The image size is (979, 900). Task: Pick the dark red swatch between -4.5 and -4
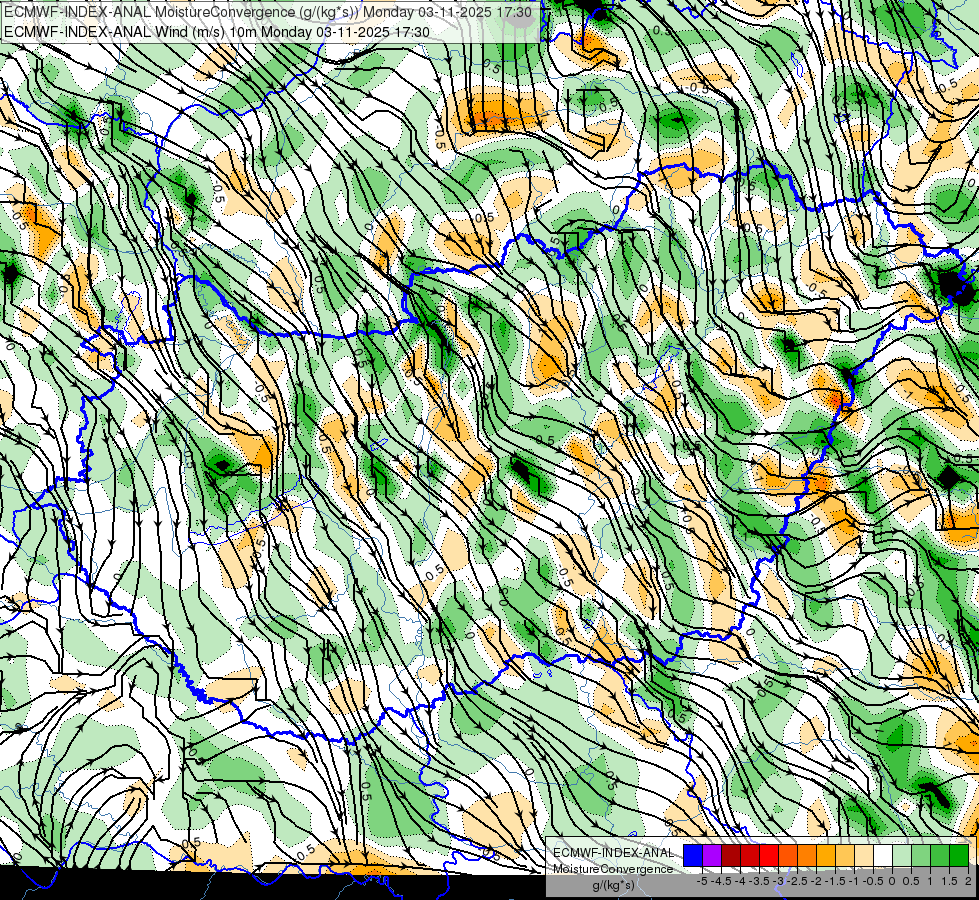tap(731, 855)
